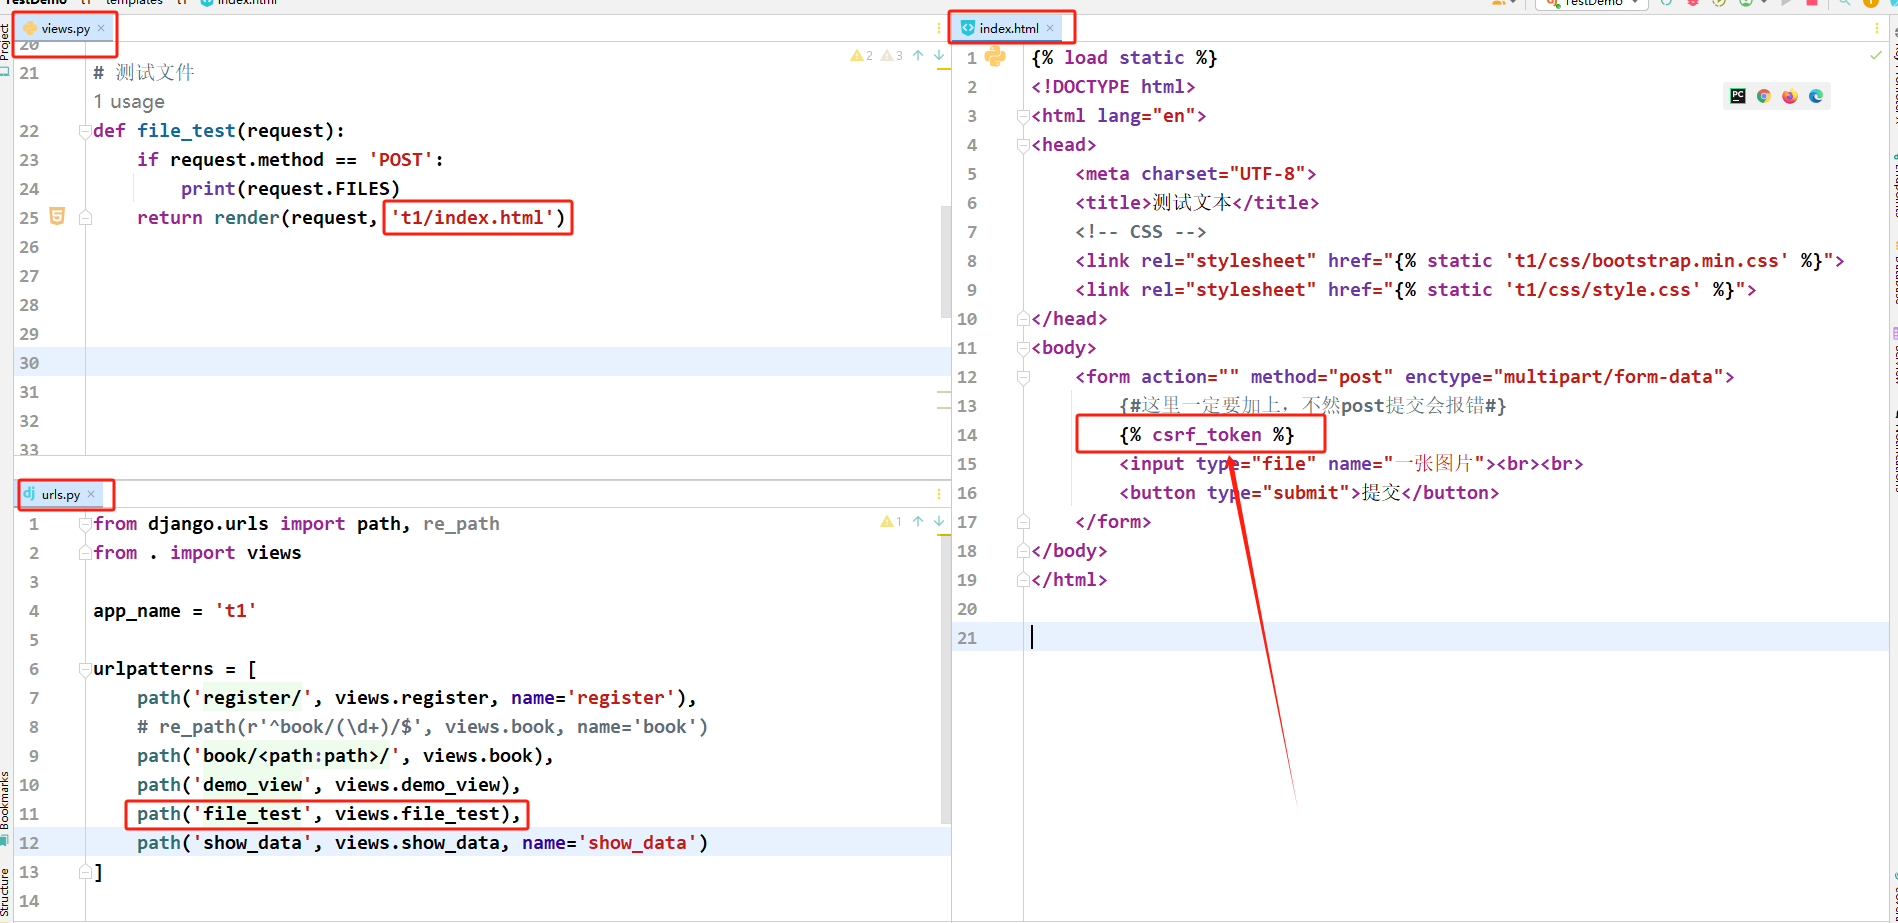
Task: Close the index.html tab
Action: pos(1050,28)
